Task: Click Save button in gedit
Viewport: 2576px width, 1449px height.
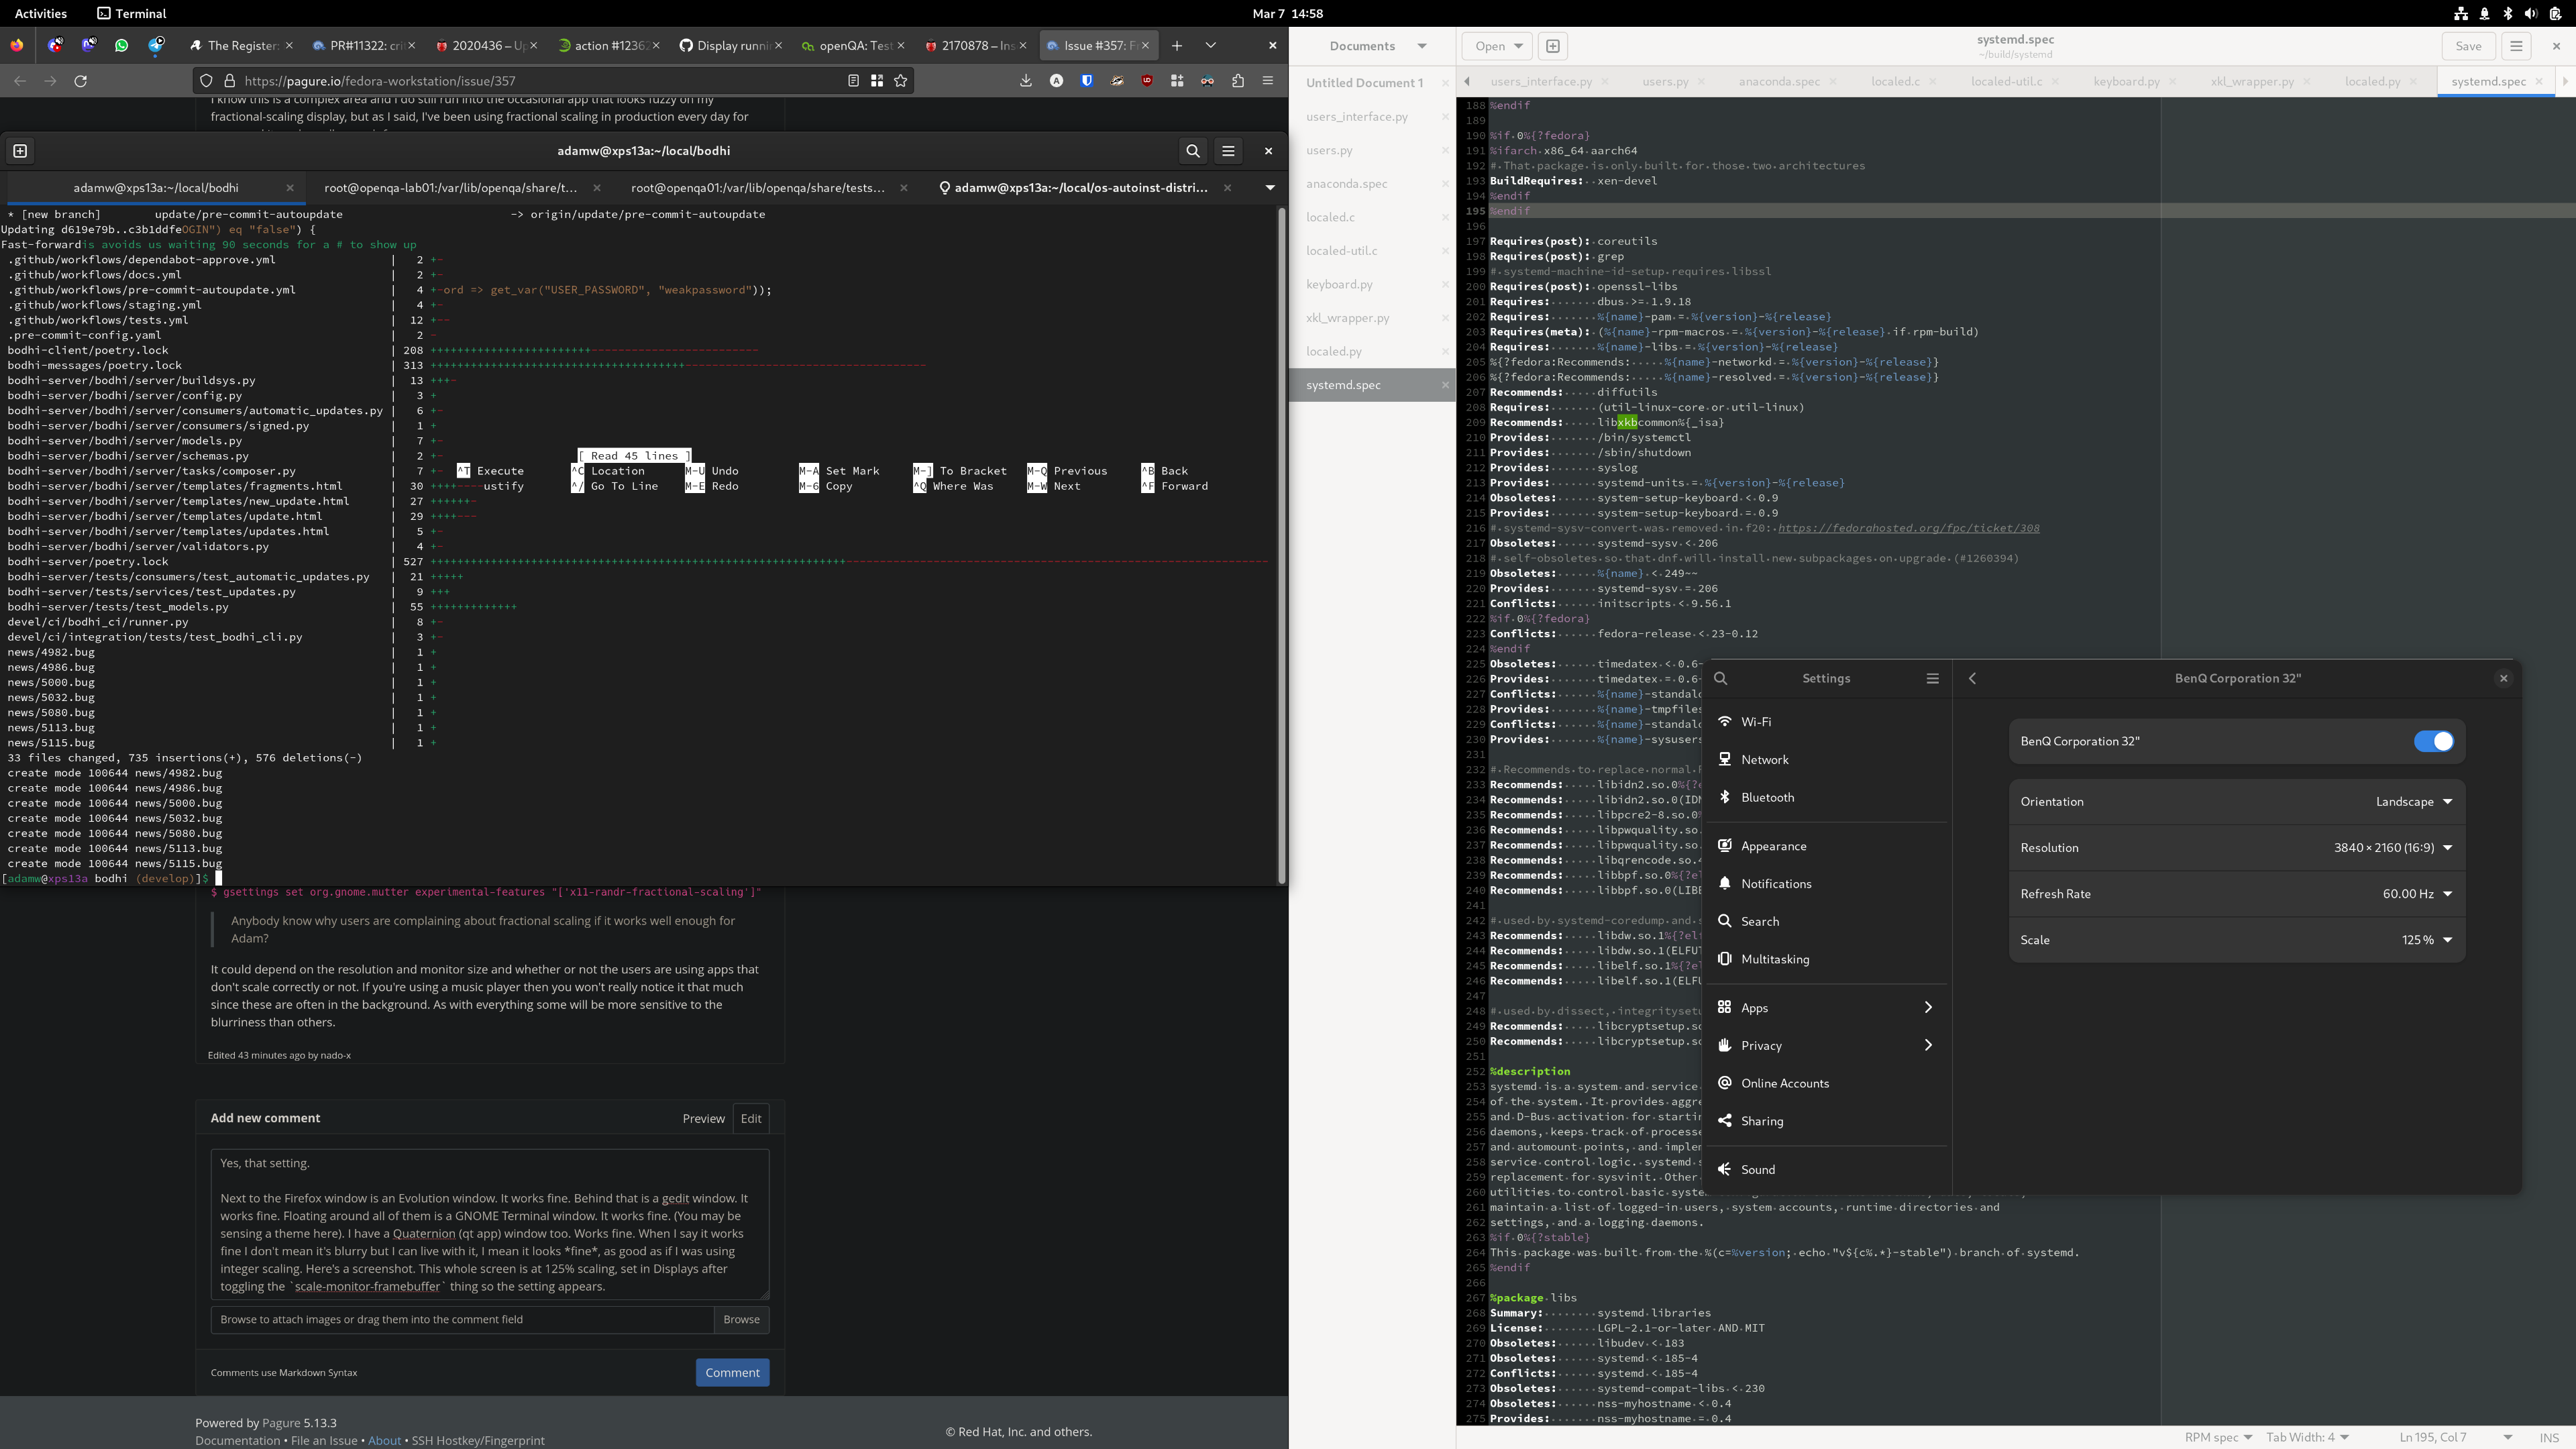Action: (x=2468, y=46)
